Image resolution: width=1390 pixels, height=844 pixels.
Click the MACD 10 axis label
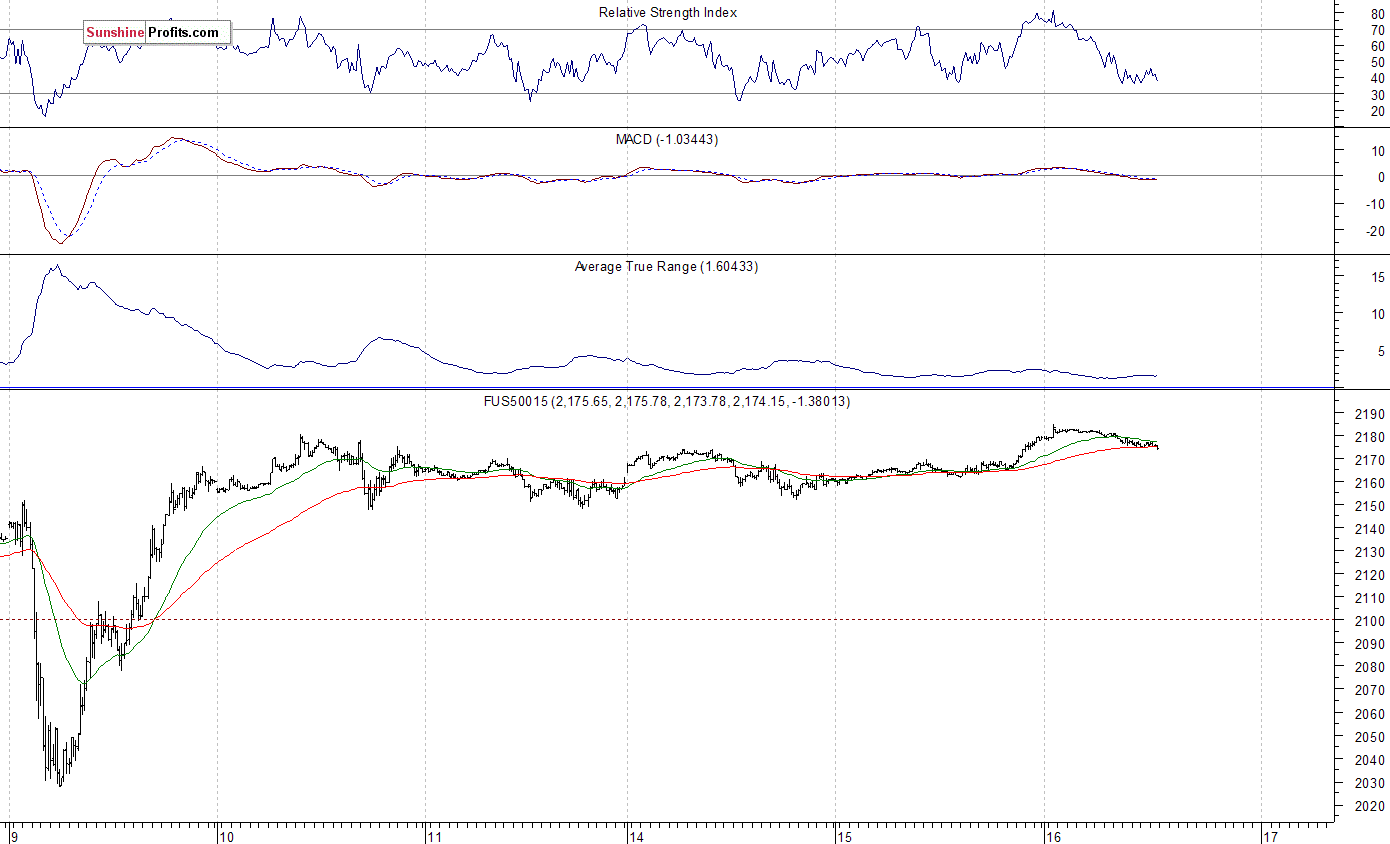1378,151
